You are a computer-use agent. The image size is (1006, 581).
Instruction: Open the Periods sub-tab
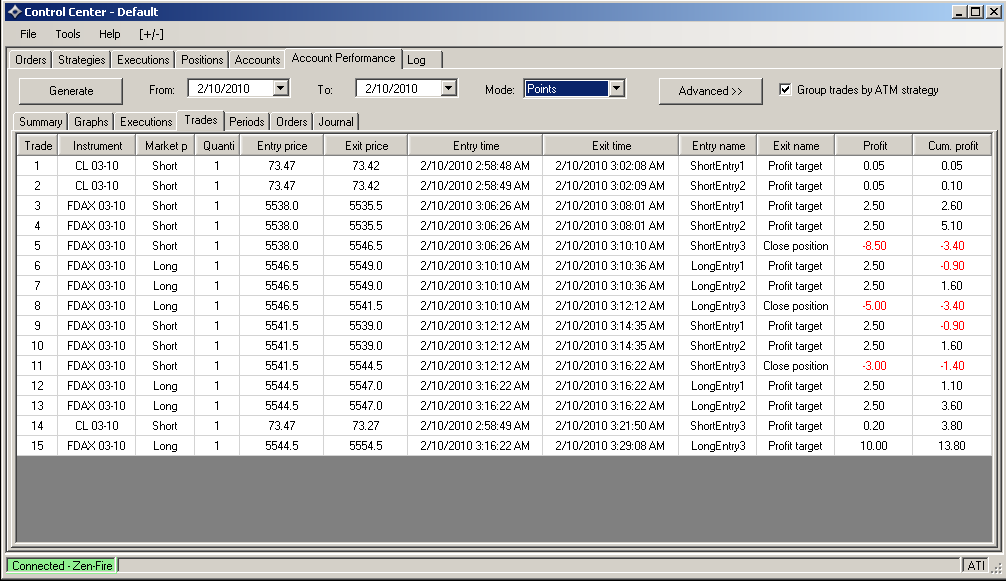tap(246, 122)
